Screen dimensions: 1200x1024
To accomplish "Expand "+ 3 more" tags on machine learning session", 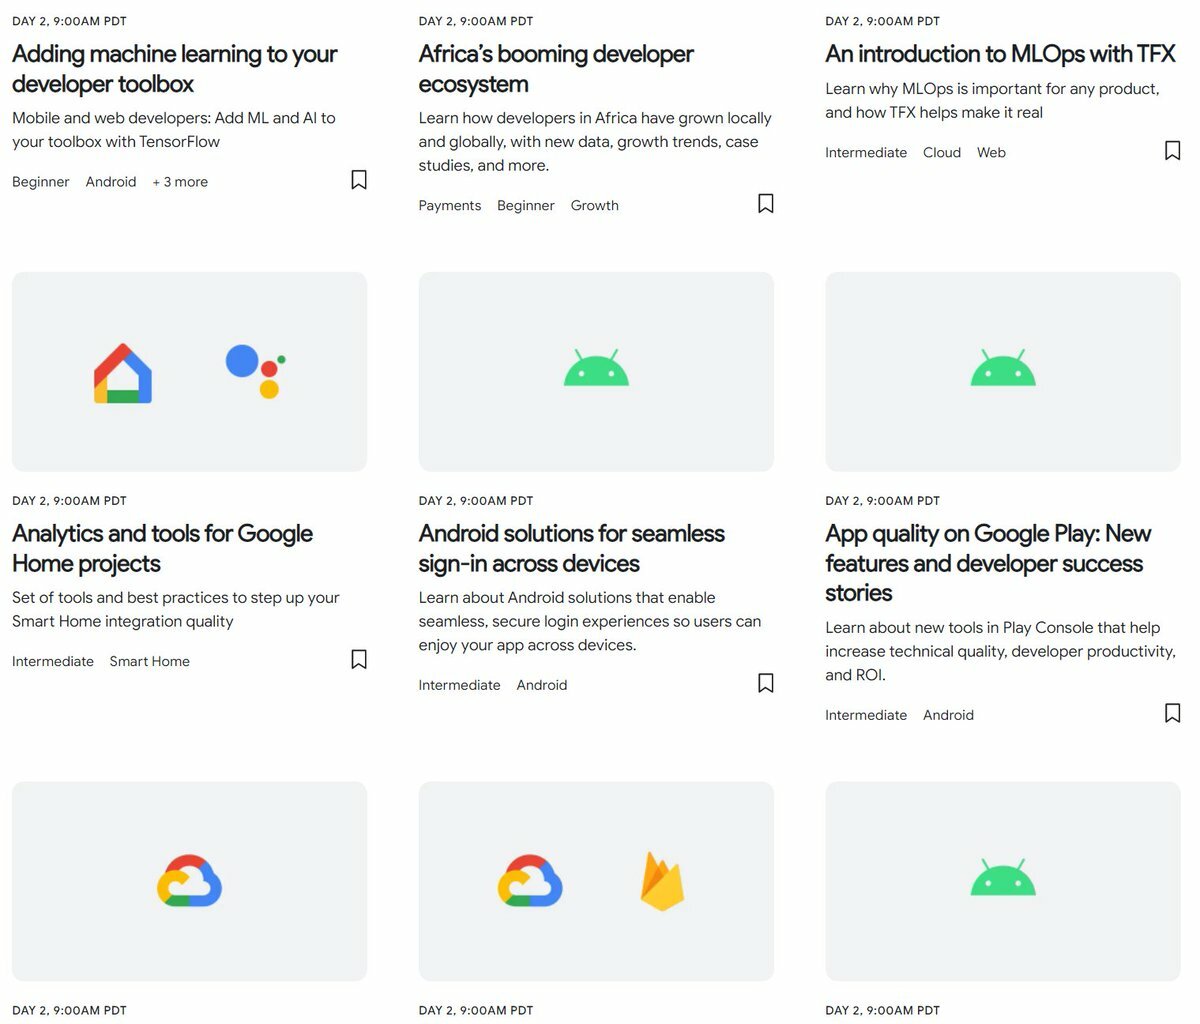I will tap(180, 182).
